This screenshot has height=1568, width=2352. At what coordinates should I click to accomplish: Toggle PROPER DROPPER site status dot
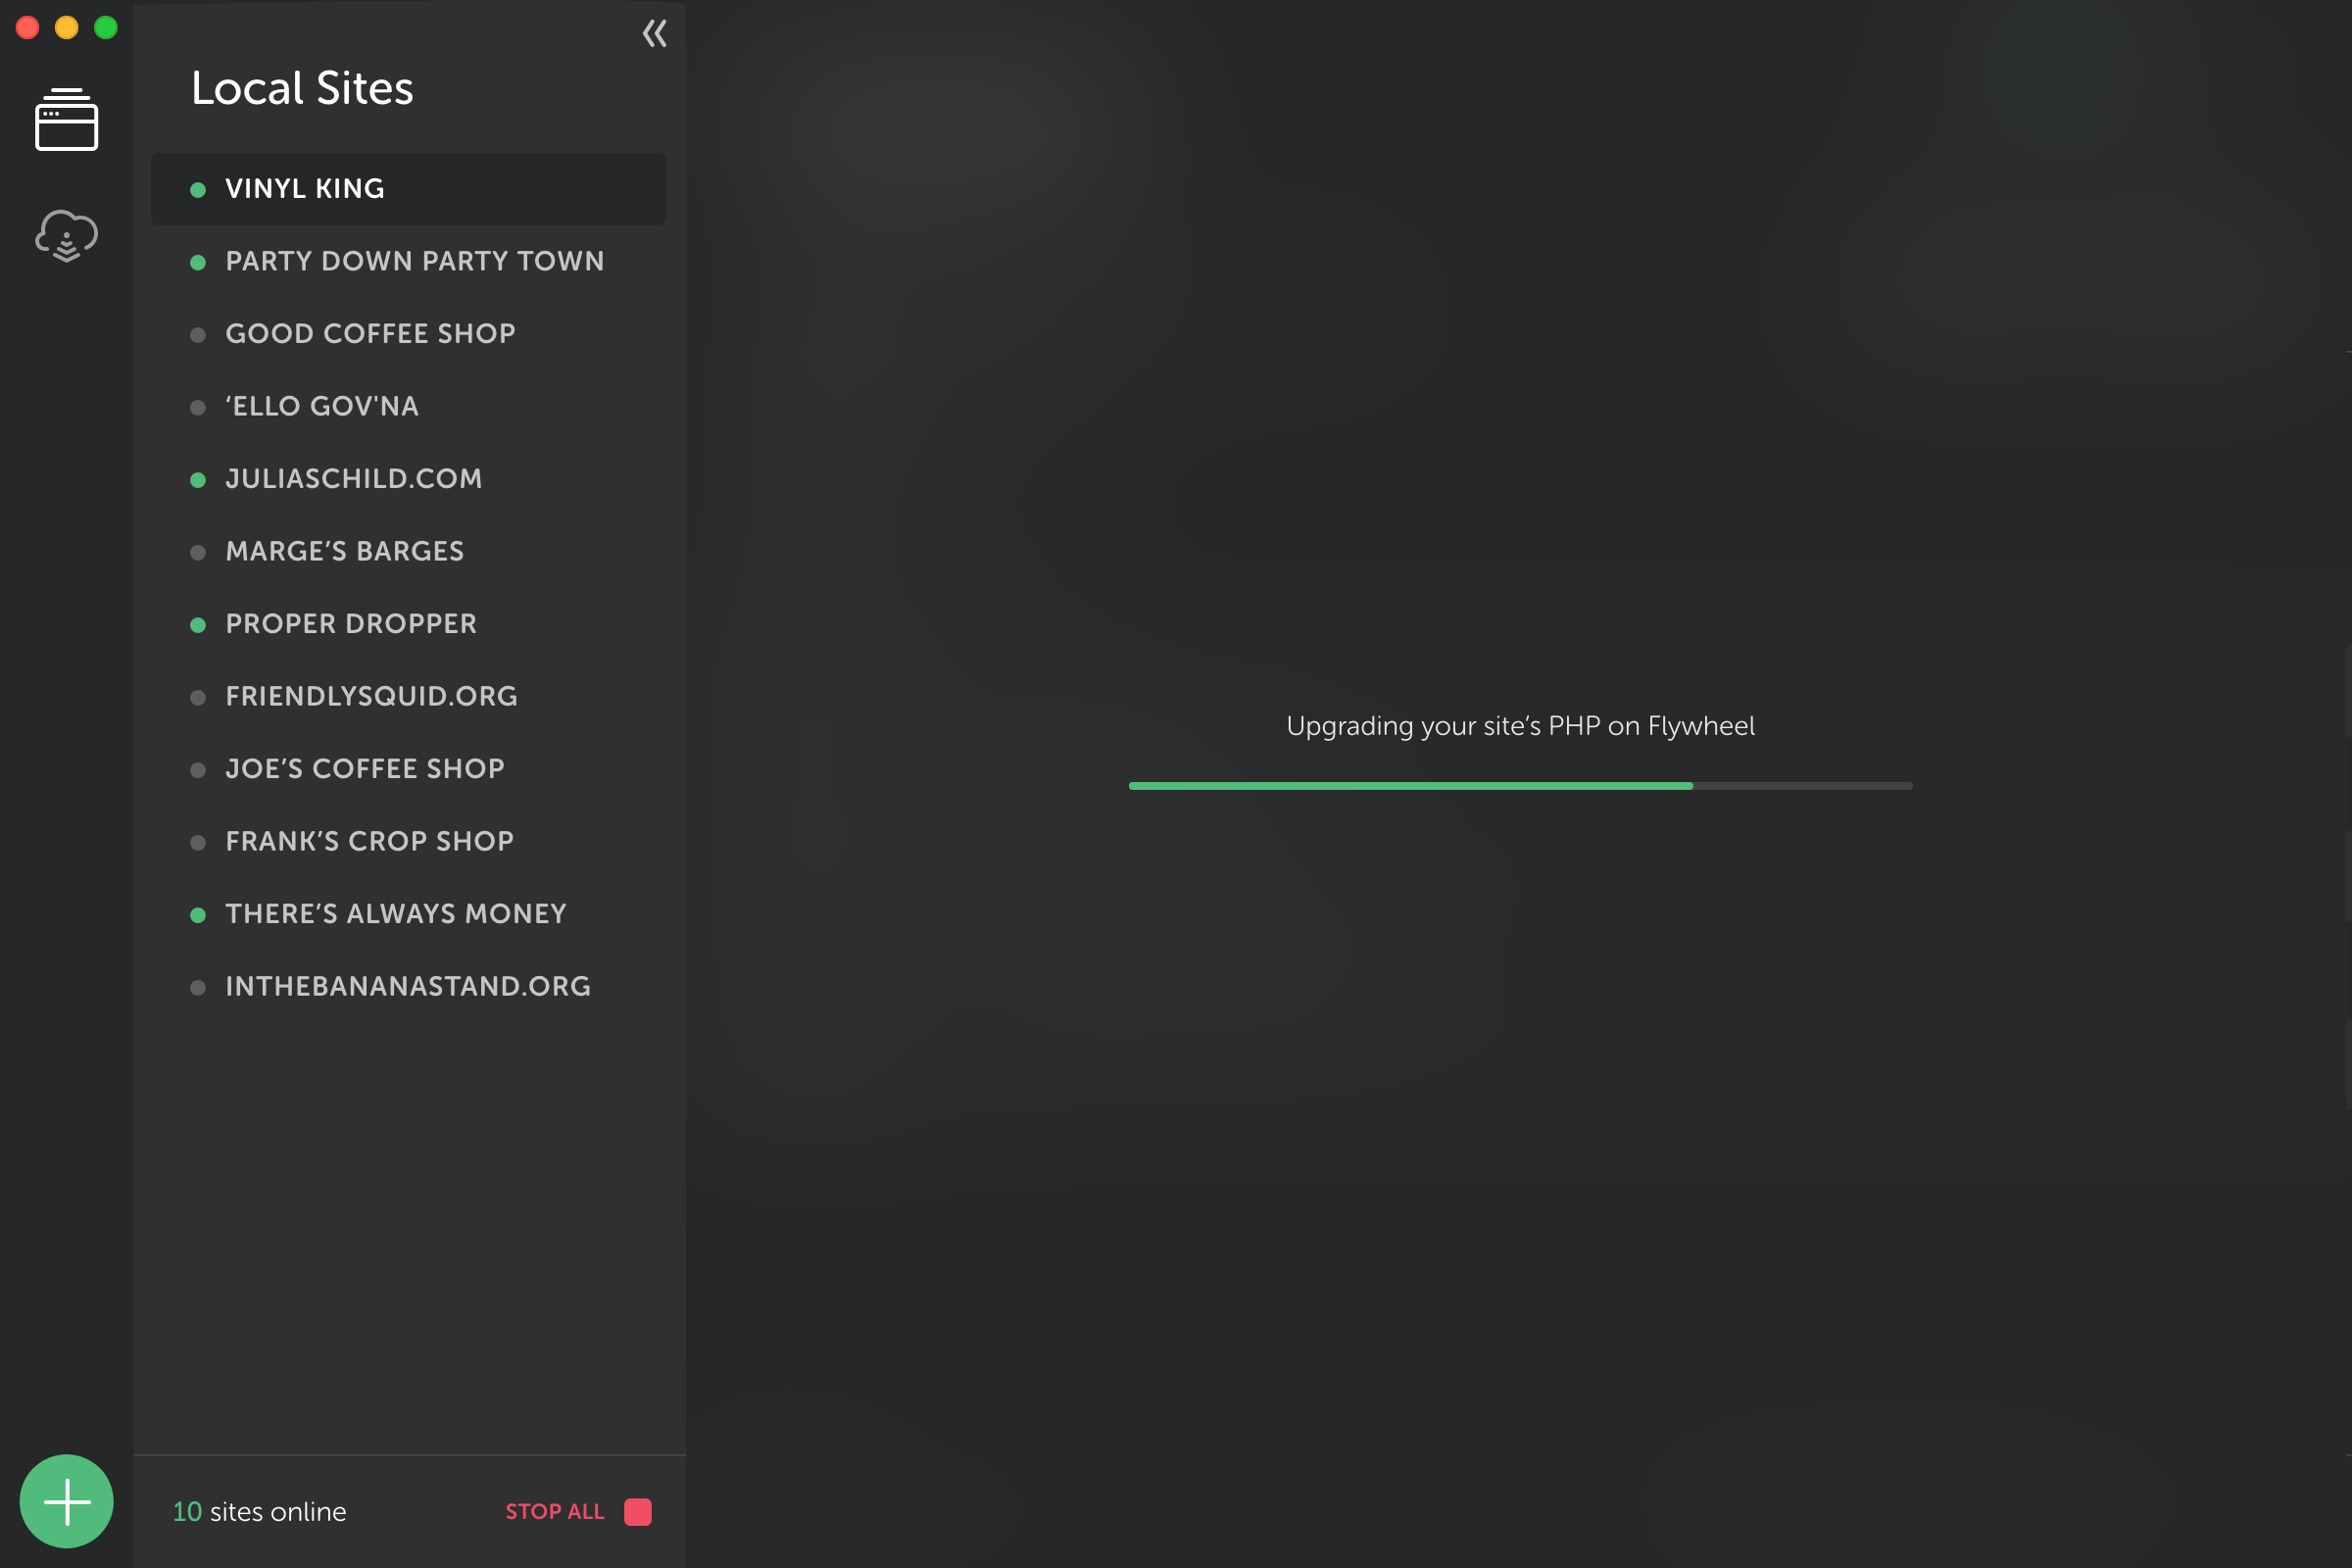pos(198,623)
